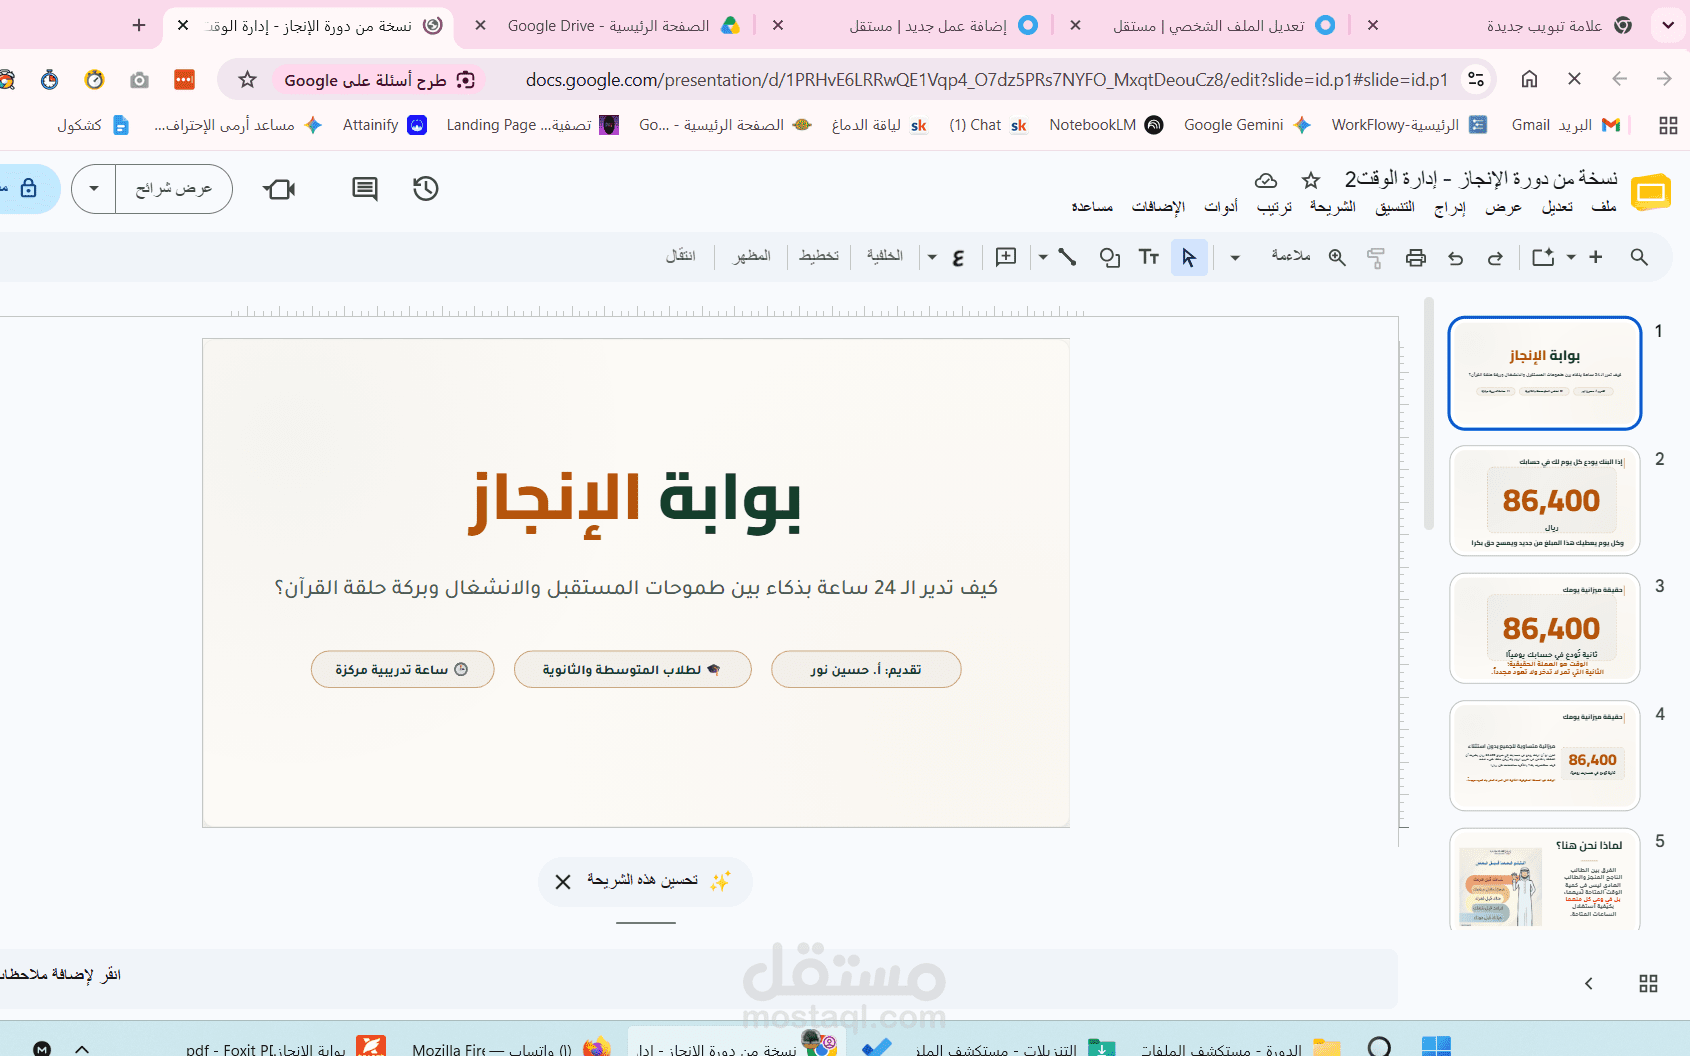Open a new browser tab with plus
The image size is (1690, 1056).
tap(139, 25)
